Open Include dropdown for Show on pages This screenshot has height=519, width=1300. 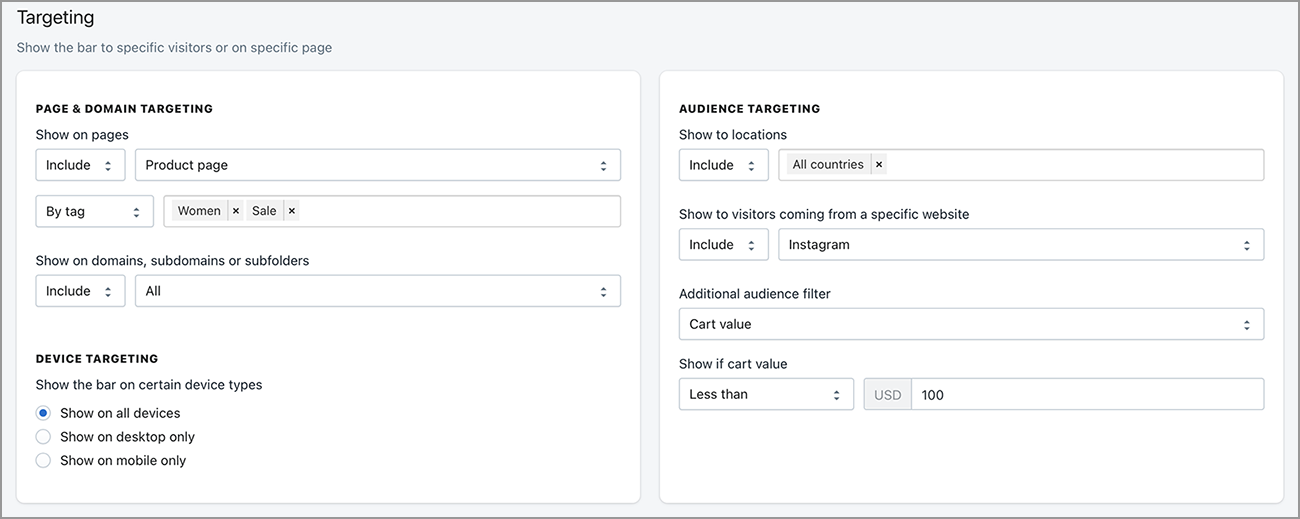pyautogui.click(x=80, y=165)
